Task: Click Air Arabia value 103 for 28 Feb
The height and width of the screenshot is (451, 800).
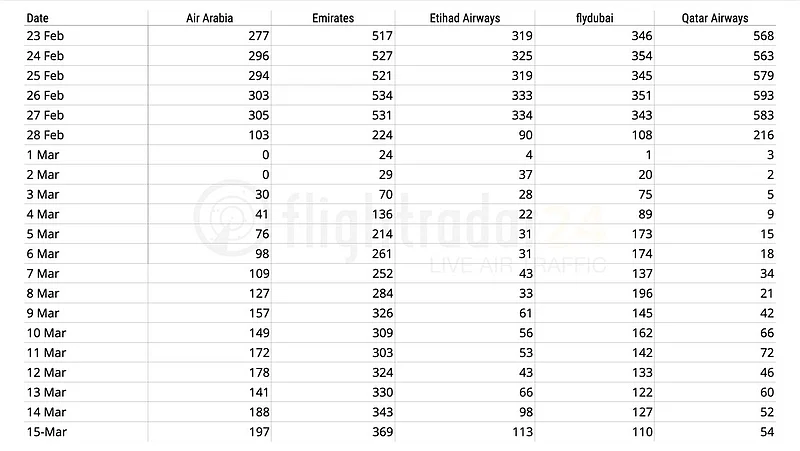Action: pyautogui.click(x=258, y=135)
